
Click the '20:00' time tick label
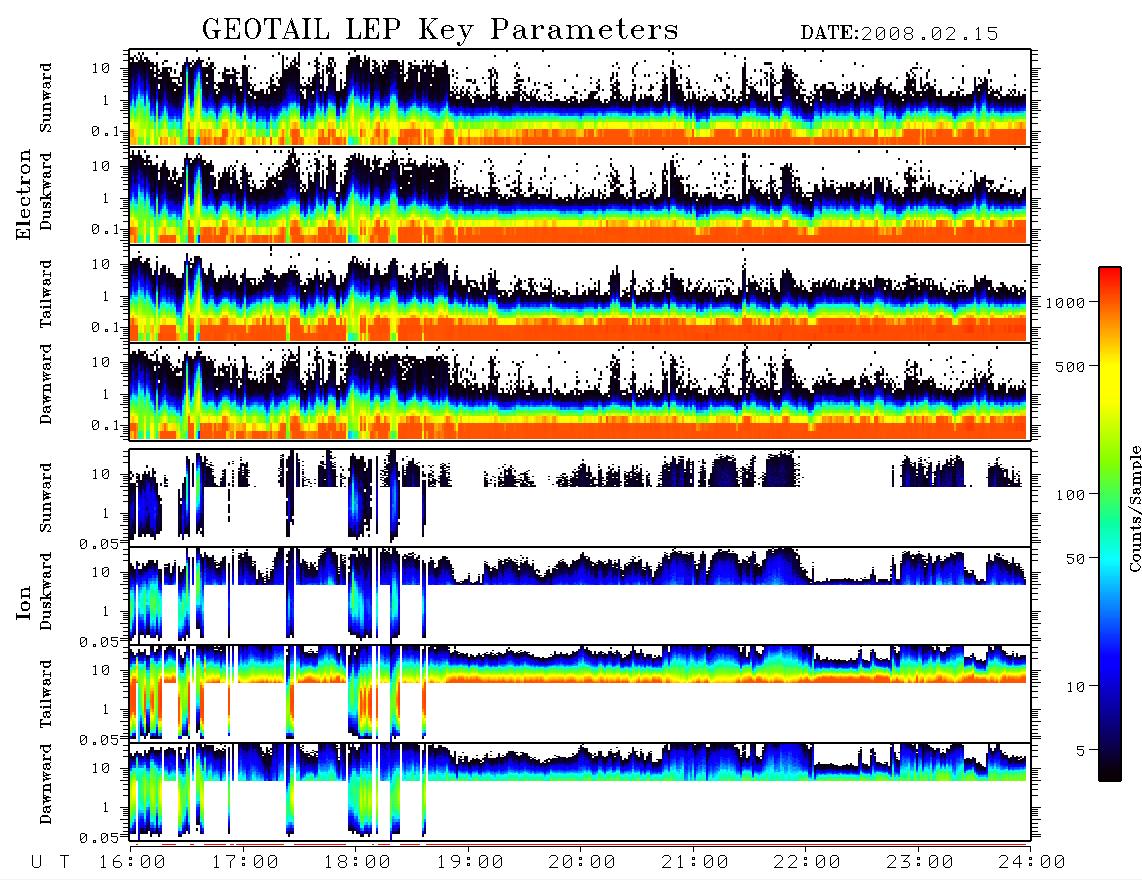[x=582, y=862]
